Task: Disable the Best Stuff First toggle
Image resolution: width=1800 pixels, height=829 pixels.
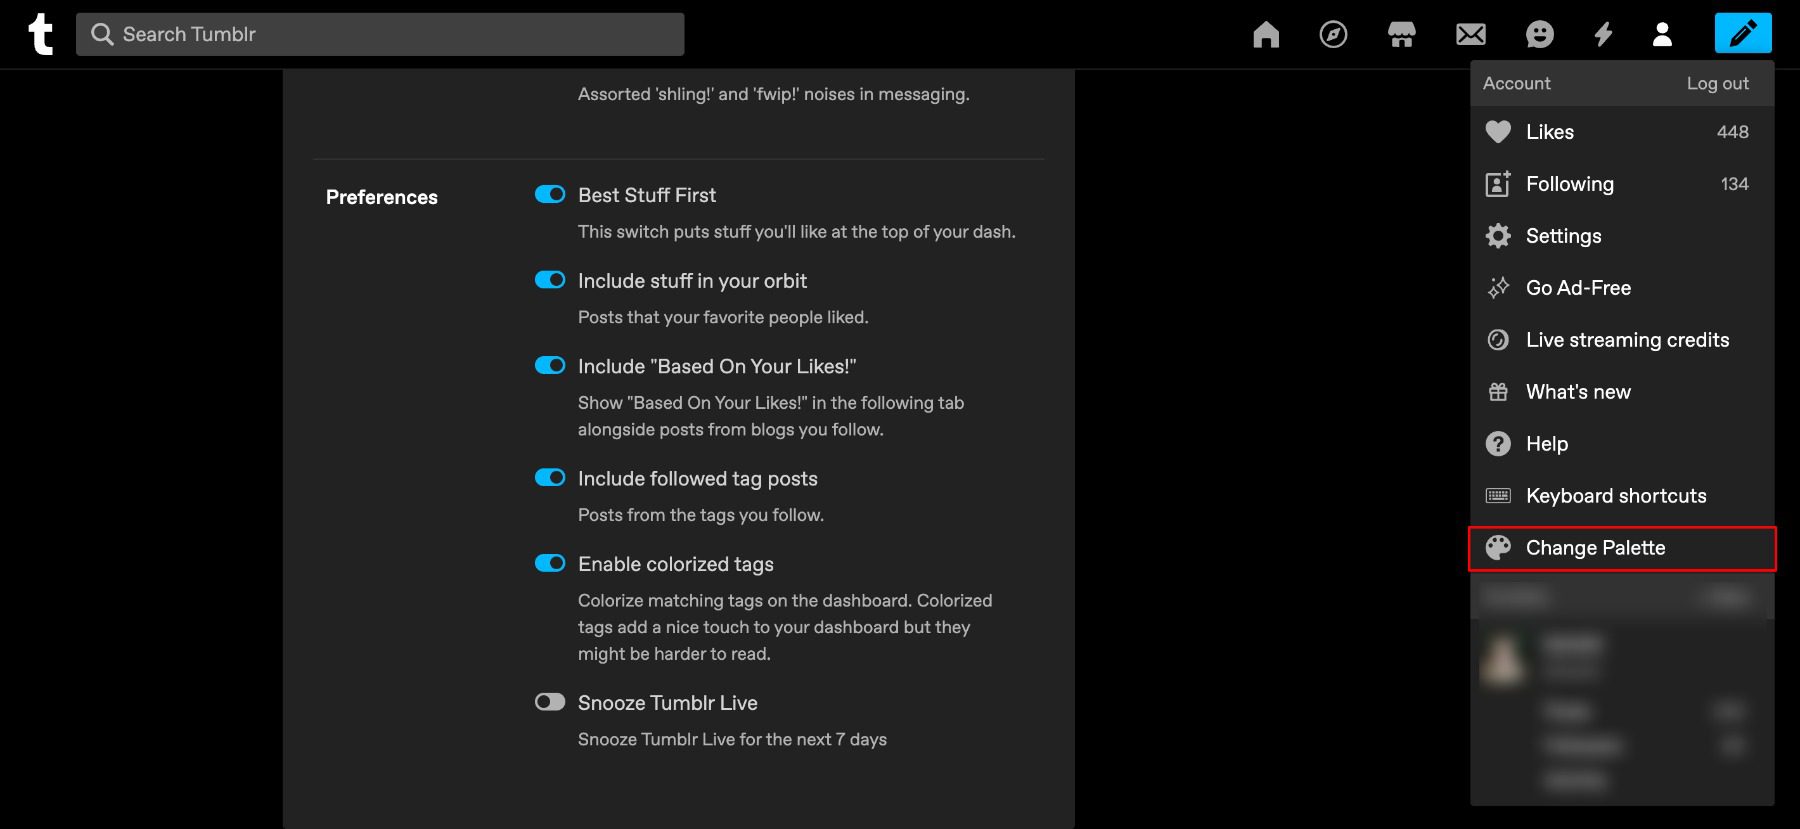Action: (x=550, y=194)
